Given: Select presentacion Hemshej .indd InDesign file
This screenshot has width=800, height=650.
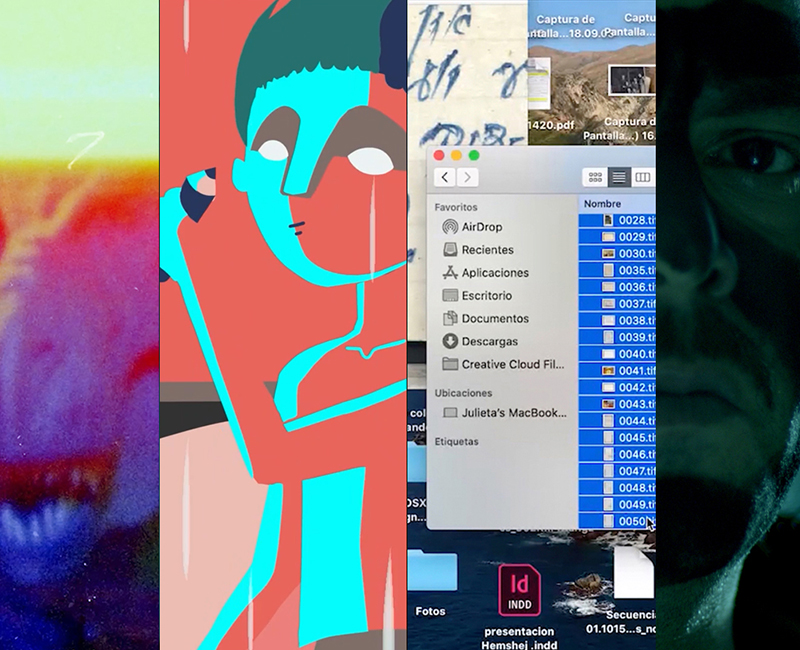Looking at the screenshot, I should [519, 607].
